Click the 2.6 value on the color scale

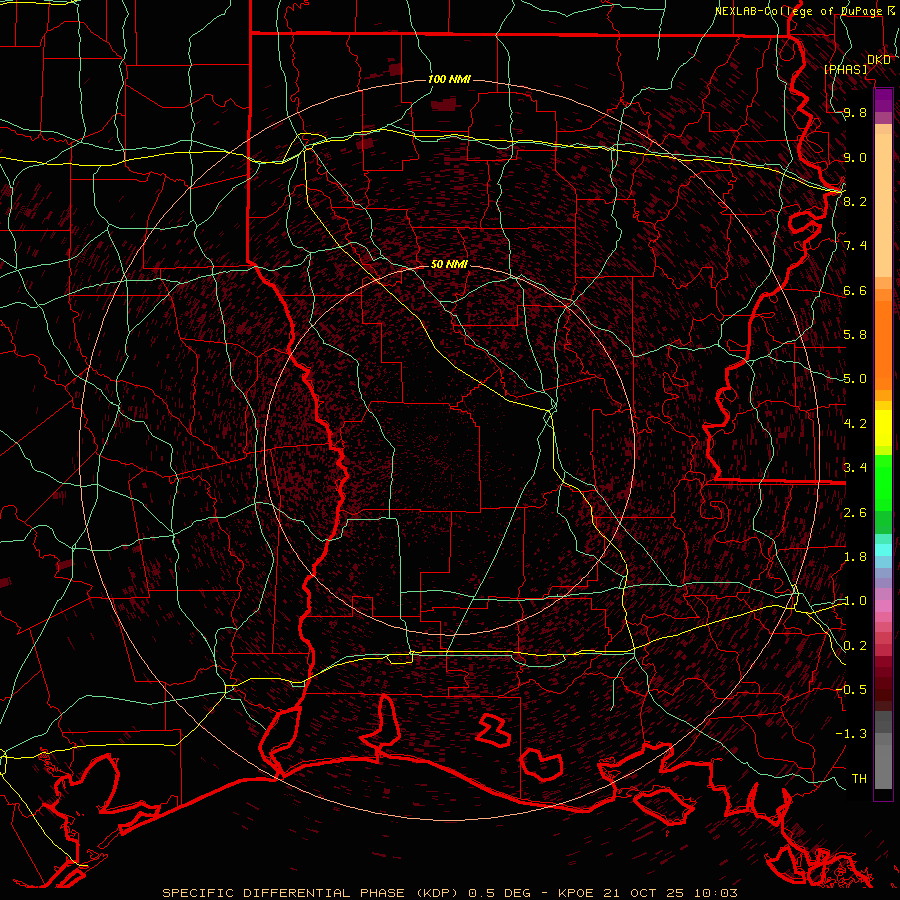855,513
